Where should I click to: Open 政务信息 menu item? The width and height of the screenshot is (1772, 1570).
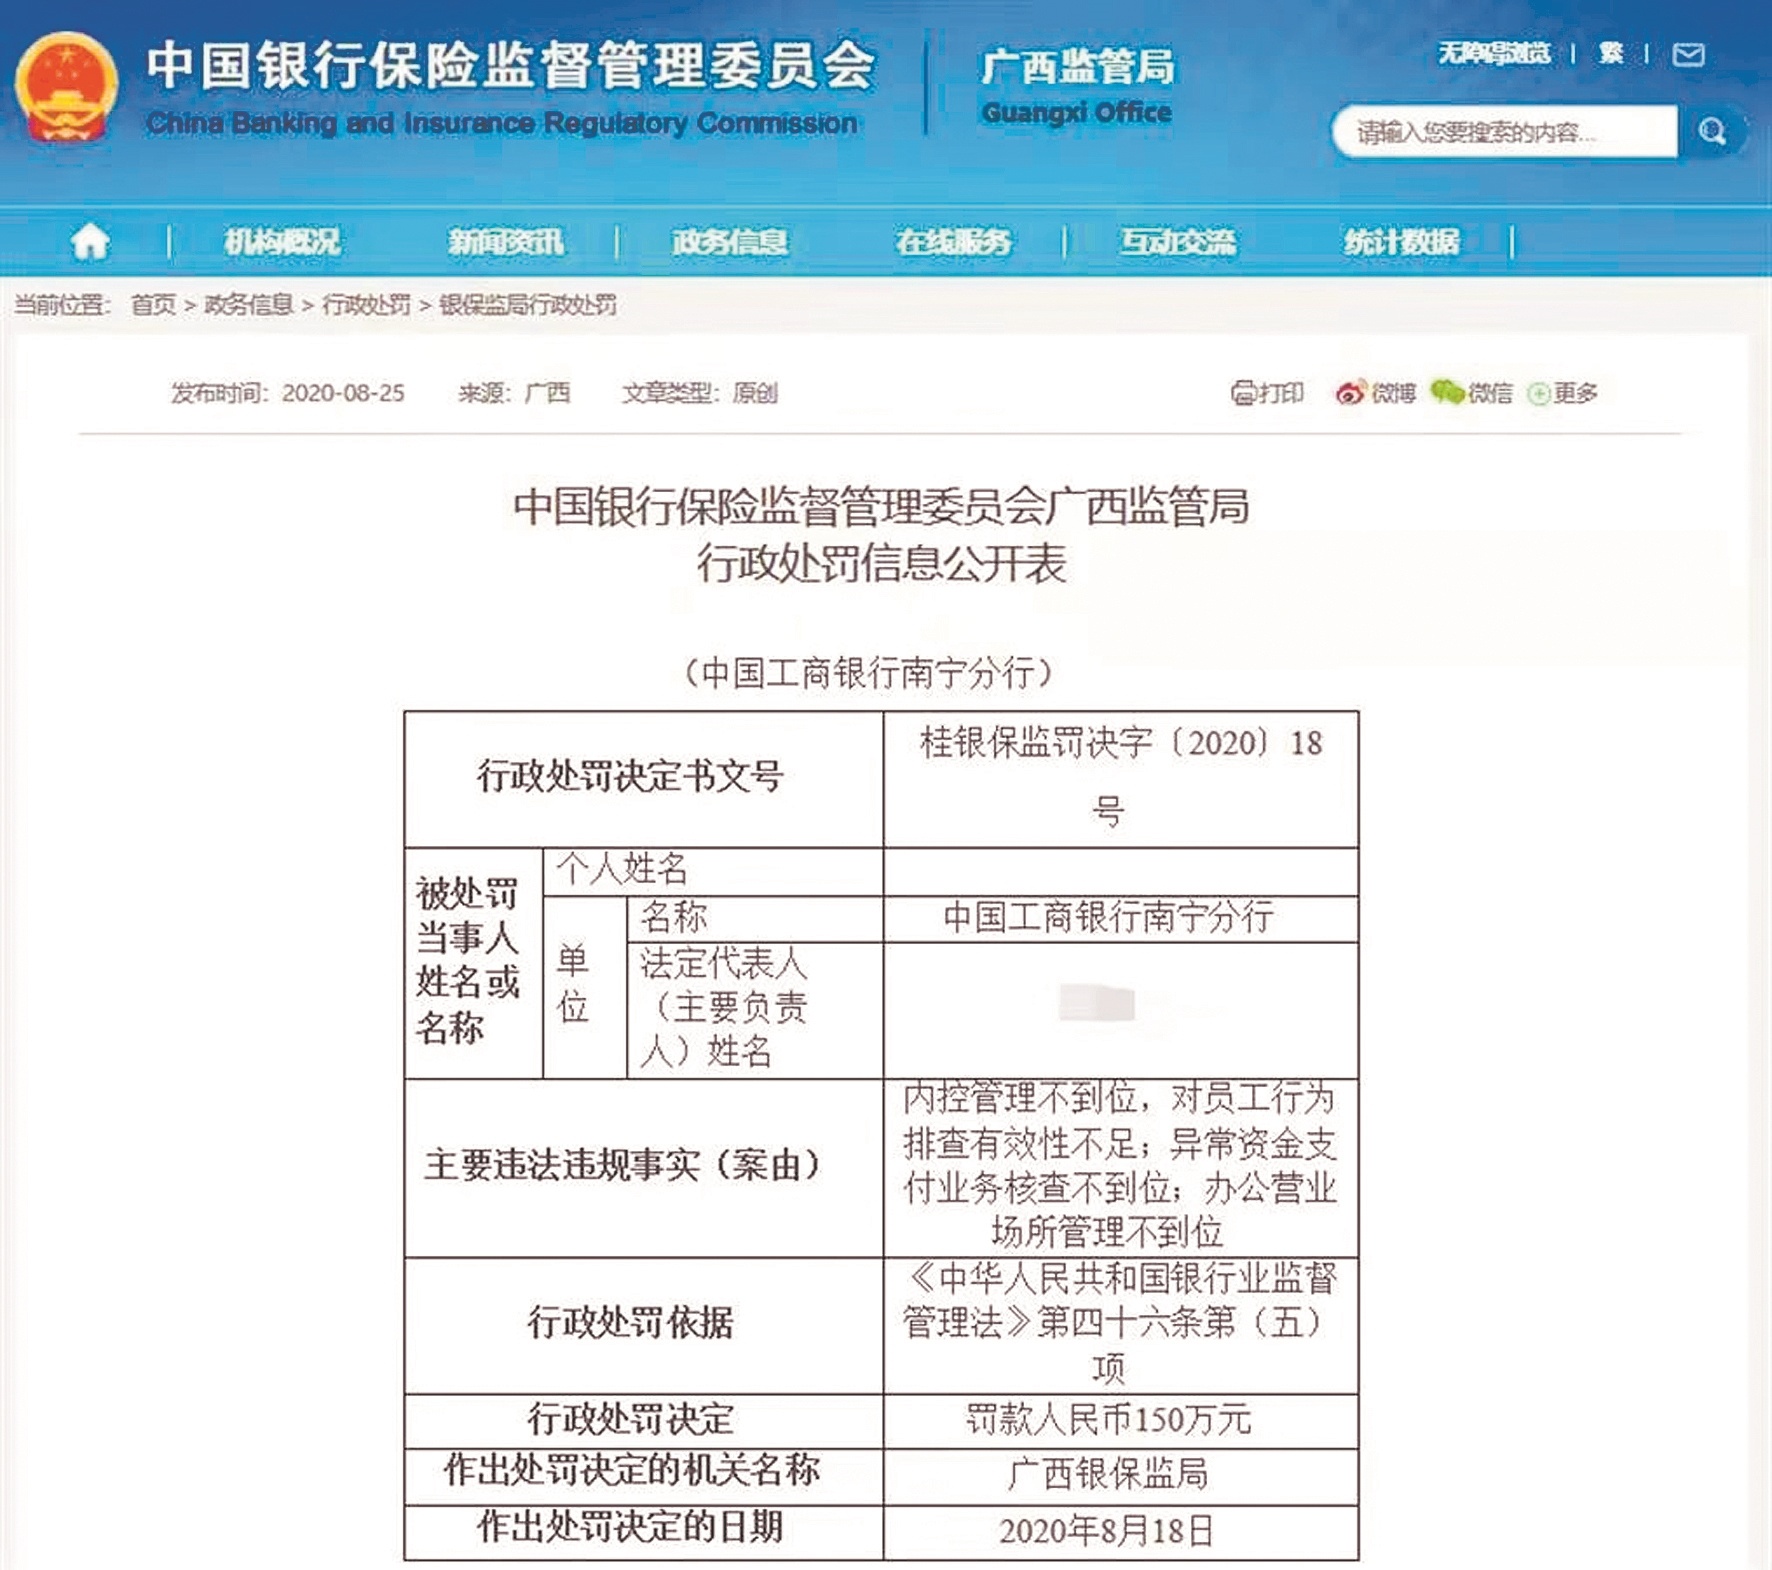pos(730,241)
